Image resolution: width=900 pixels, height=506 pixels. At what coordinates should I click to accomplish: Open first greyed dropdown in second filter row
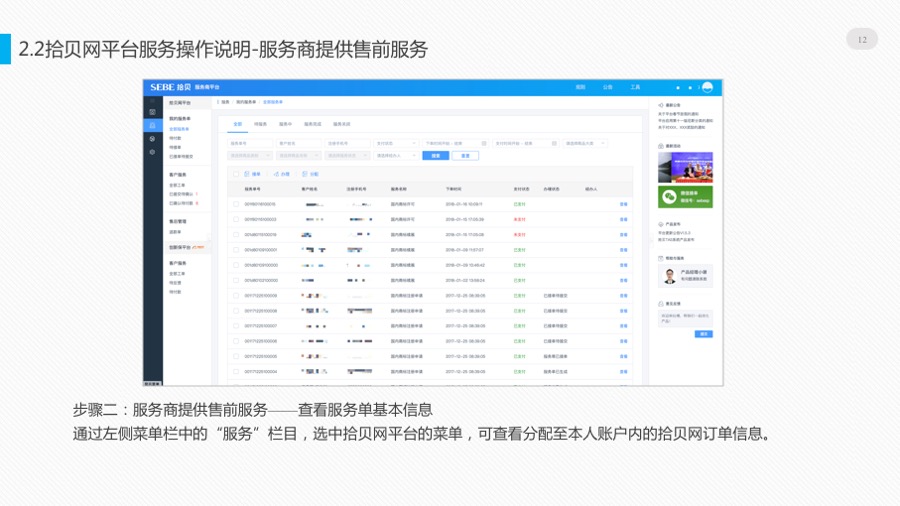pyautogui.click(x=250, y=155)
